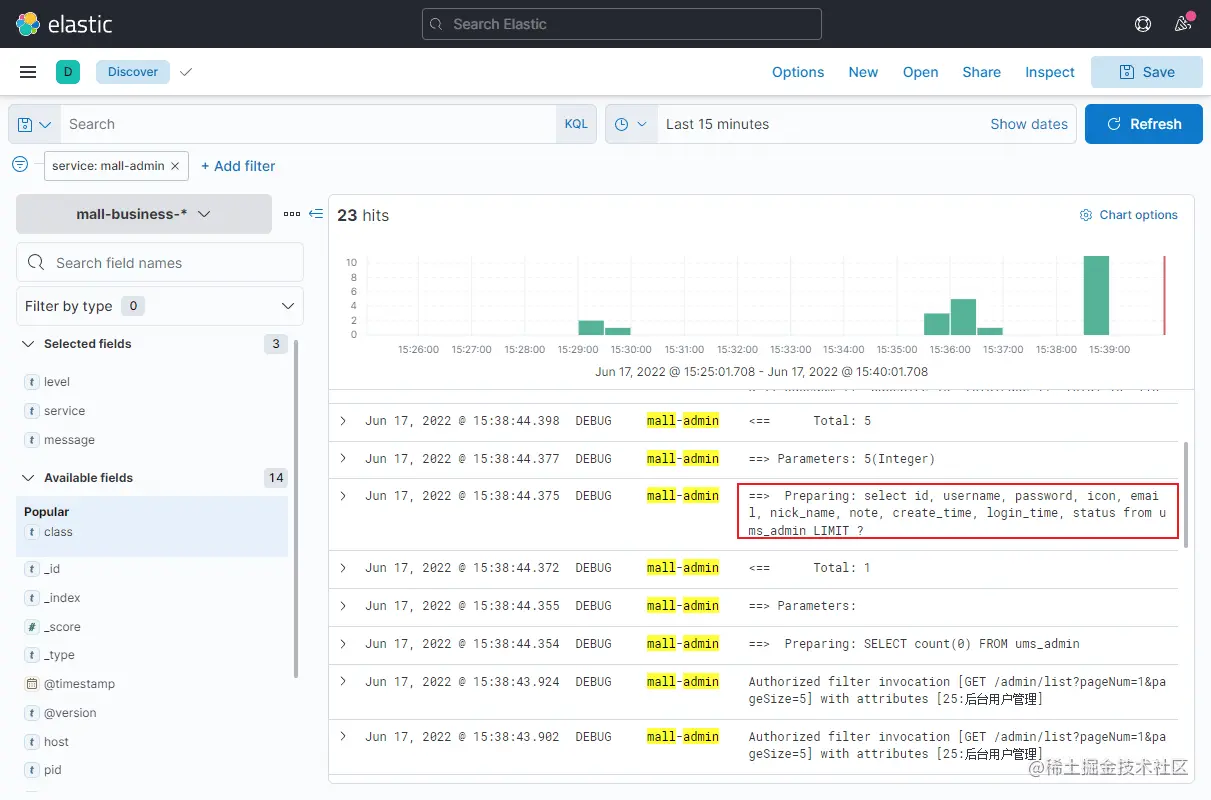Click the level field type icon

[x=32, y=382]
